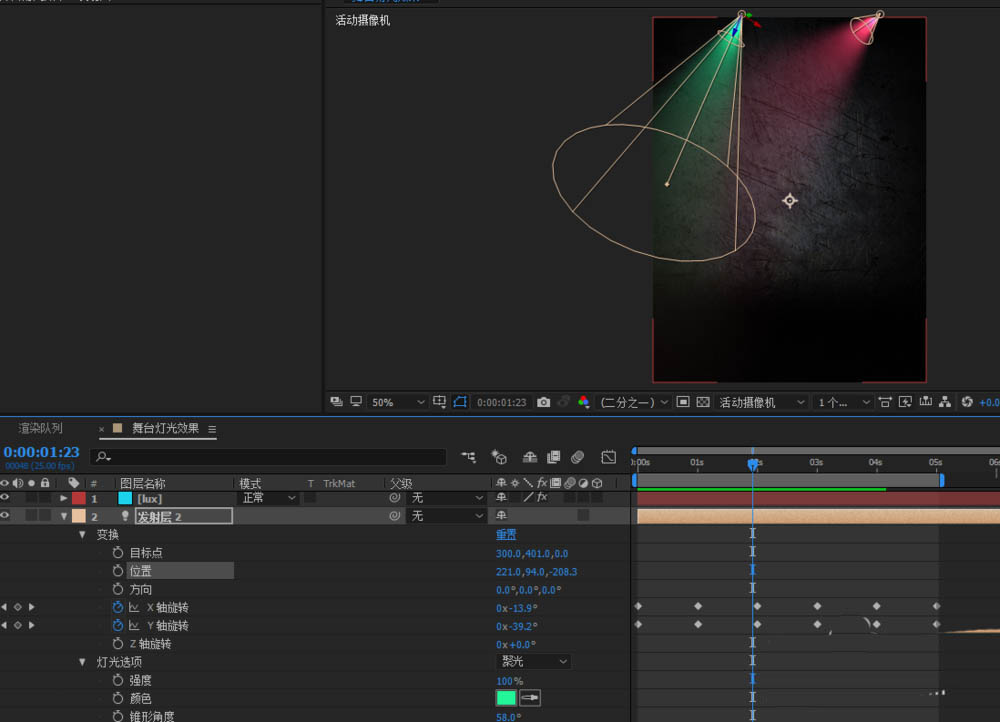1000x722 pixels.
Task: Click the snapshot camera icon in viewer
Action: click(x=543, y=402)
